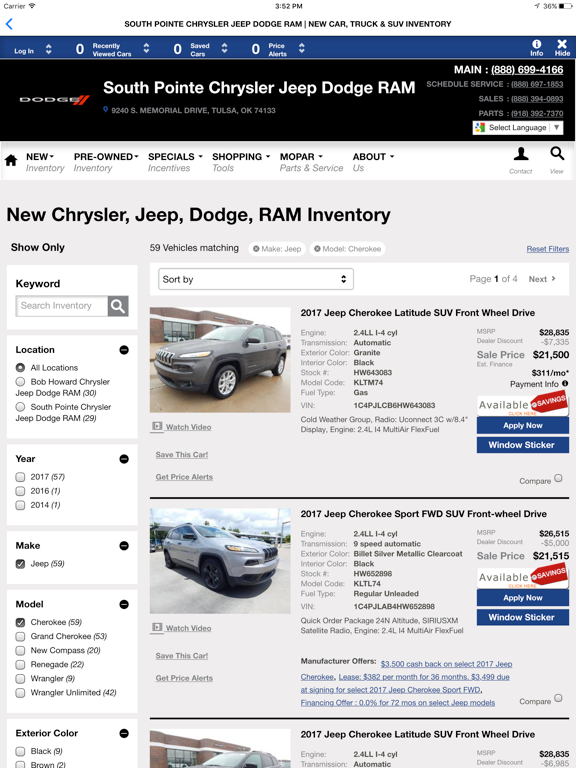Viewport: 576px width, 768px height.
Task: Select Bob Howard Chrysler Jeep Dodge RAM location
Action: coord(20,382)
